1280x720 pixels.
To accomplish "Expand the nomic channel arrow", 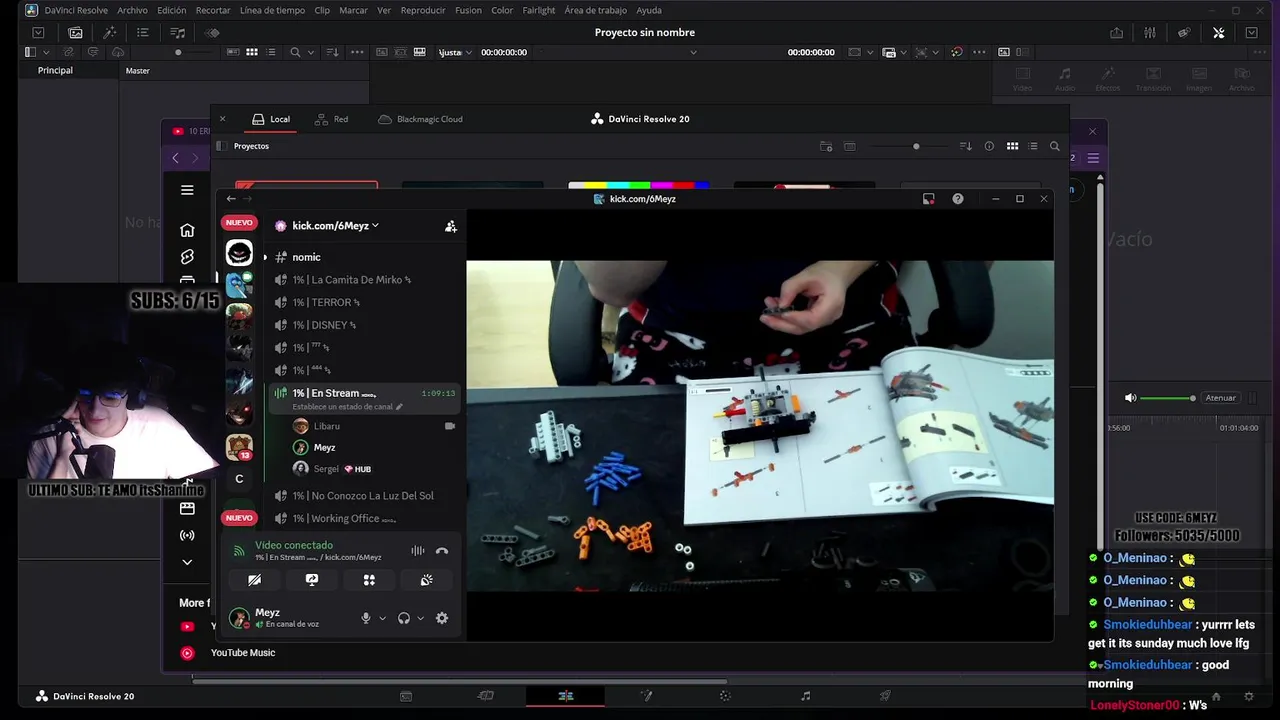I will pos(265,257).
